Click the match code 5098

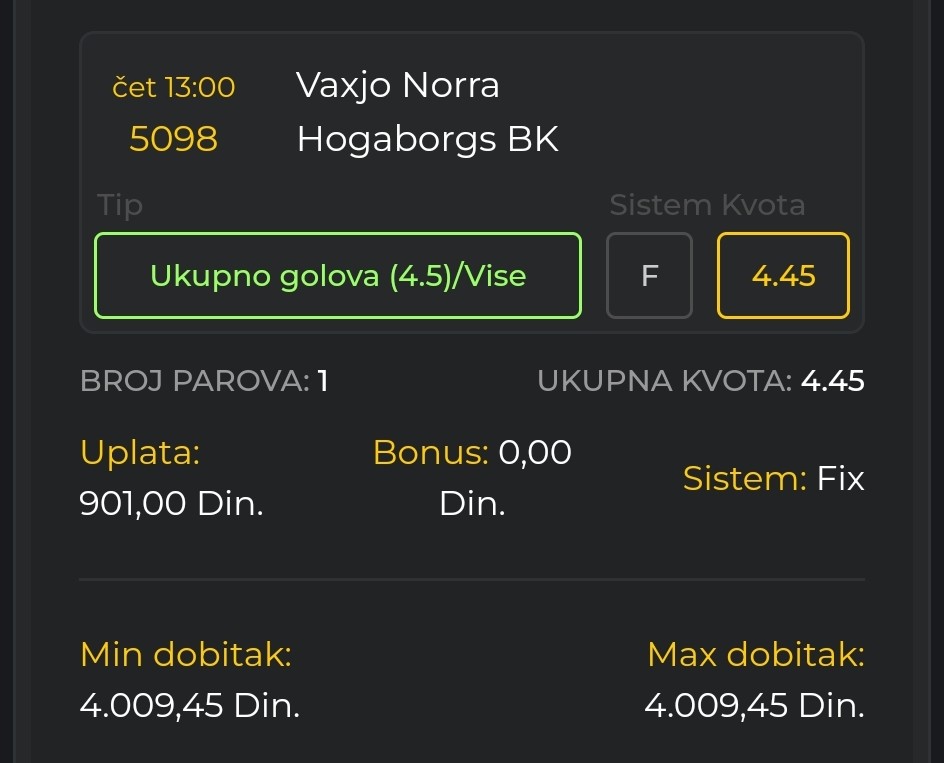[x=173, y=139]
